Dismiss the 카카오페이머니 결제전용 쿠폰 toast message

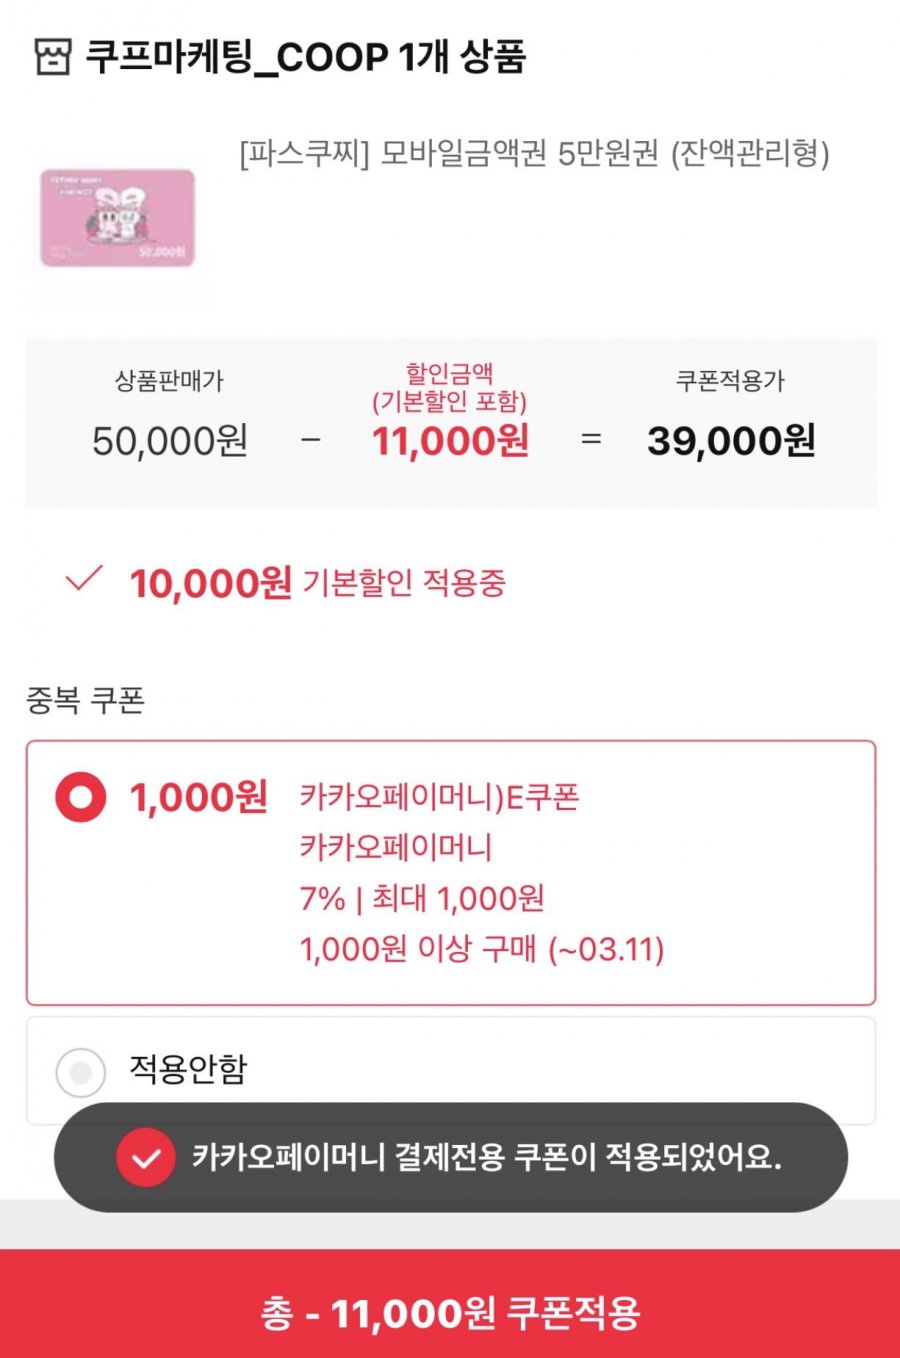pos(486,1158)
